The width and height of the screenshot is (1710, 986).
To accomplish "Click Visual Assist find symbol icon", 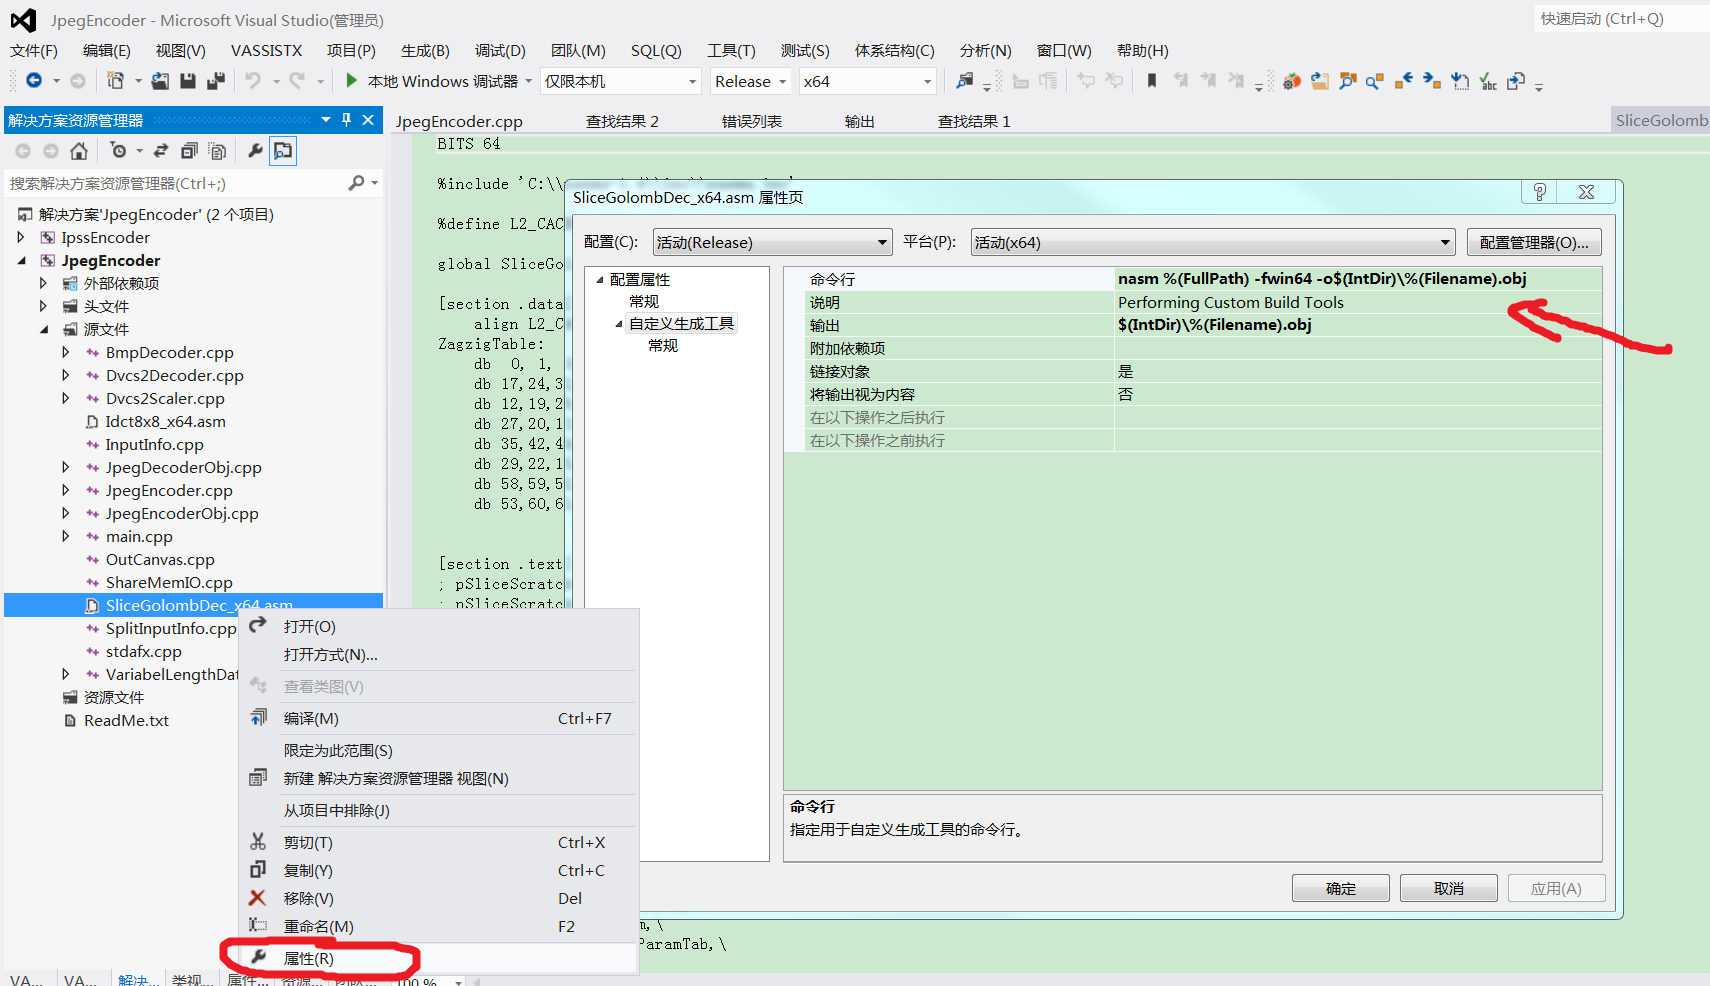I will (1348, 81).
